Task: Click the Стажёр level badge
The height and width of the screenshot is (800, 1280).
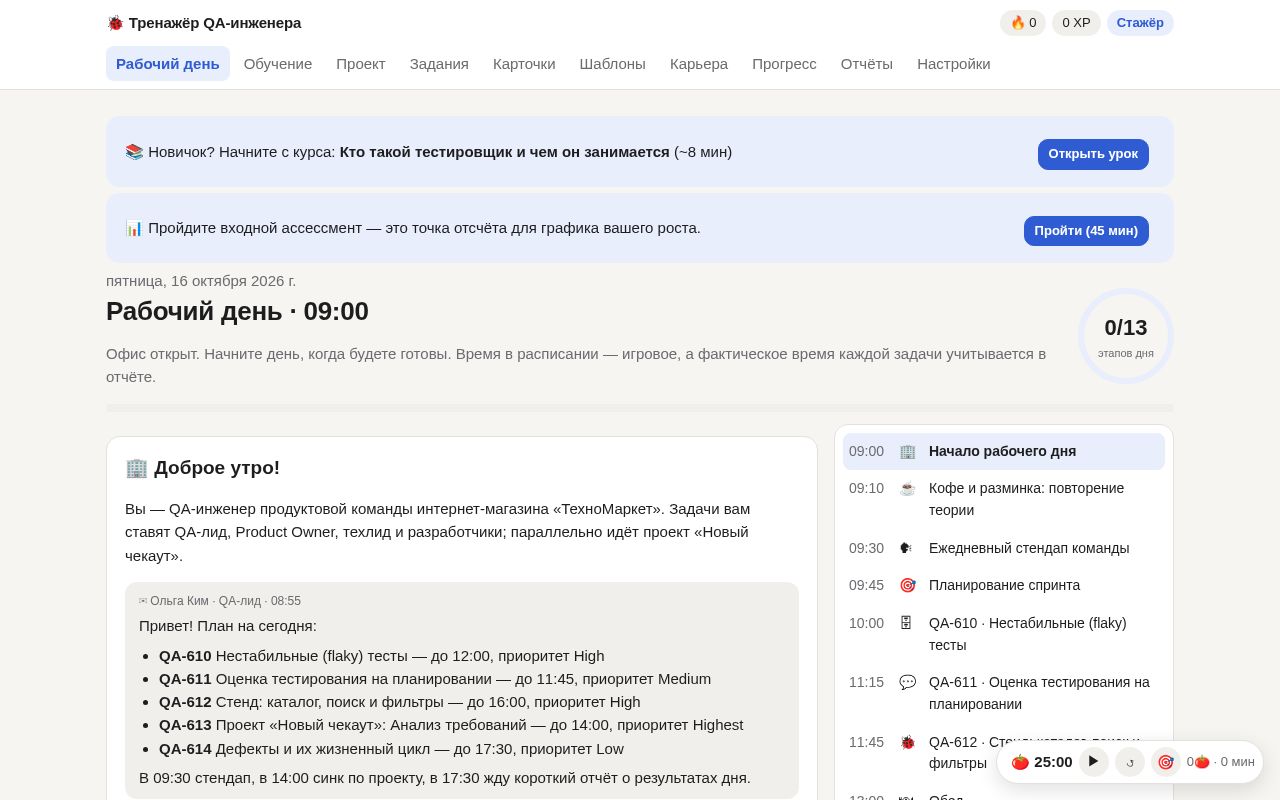Action: pos(1140,23)
